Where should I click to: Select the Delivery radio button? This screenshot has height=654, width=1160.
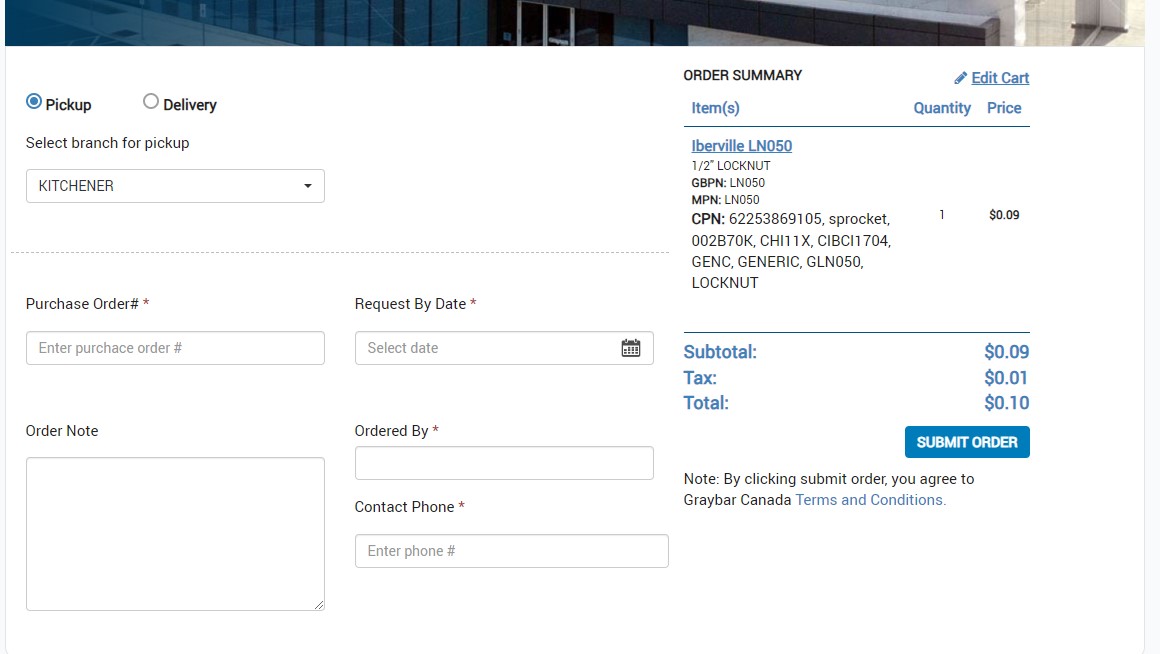point(151,102)
